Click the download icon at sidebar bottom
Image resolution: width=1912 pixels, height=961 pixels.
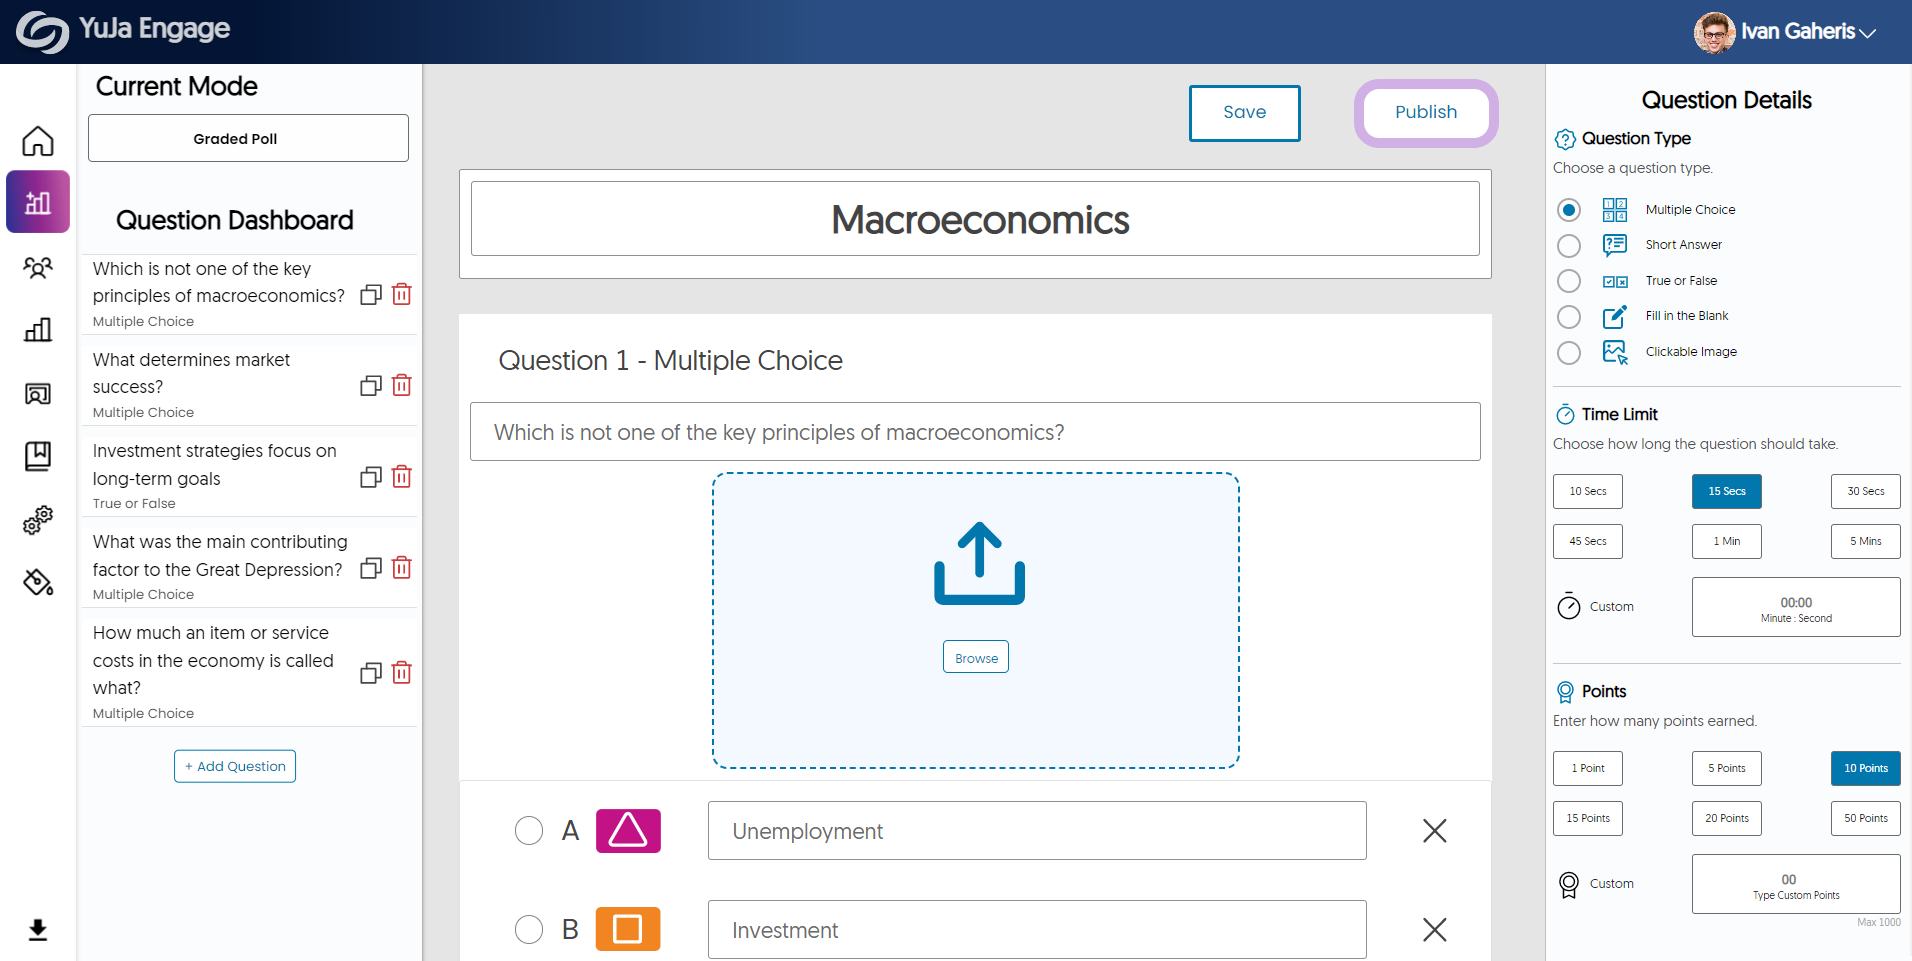pos(38,930)
